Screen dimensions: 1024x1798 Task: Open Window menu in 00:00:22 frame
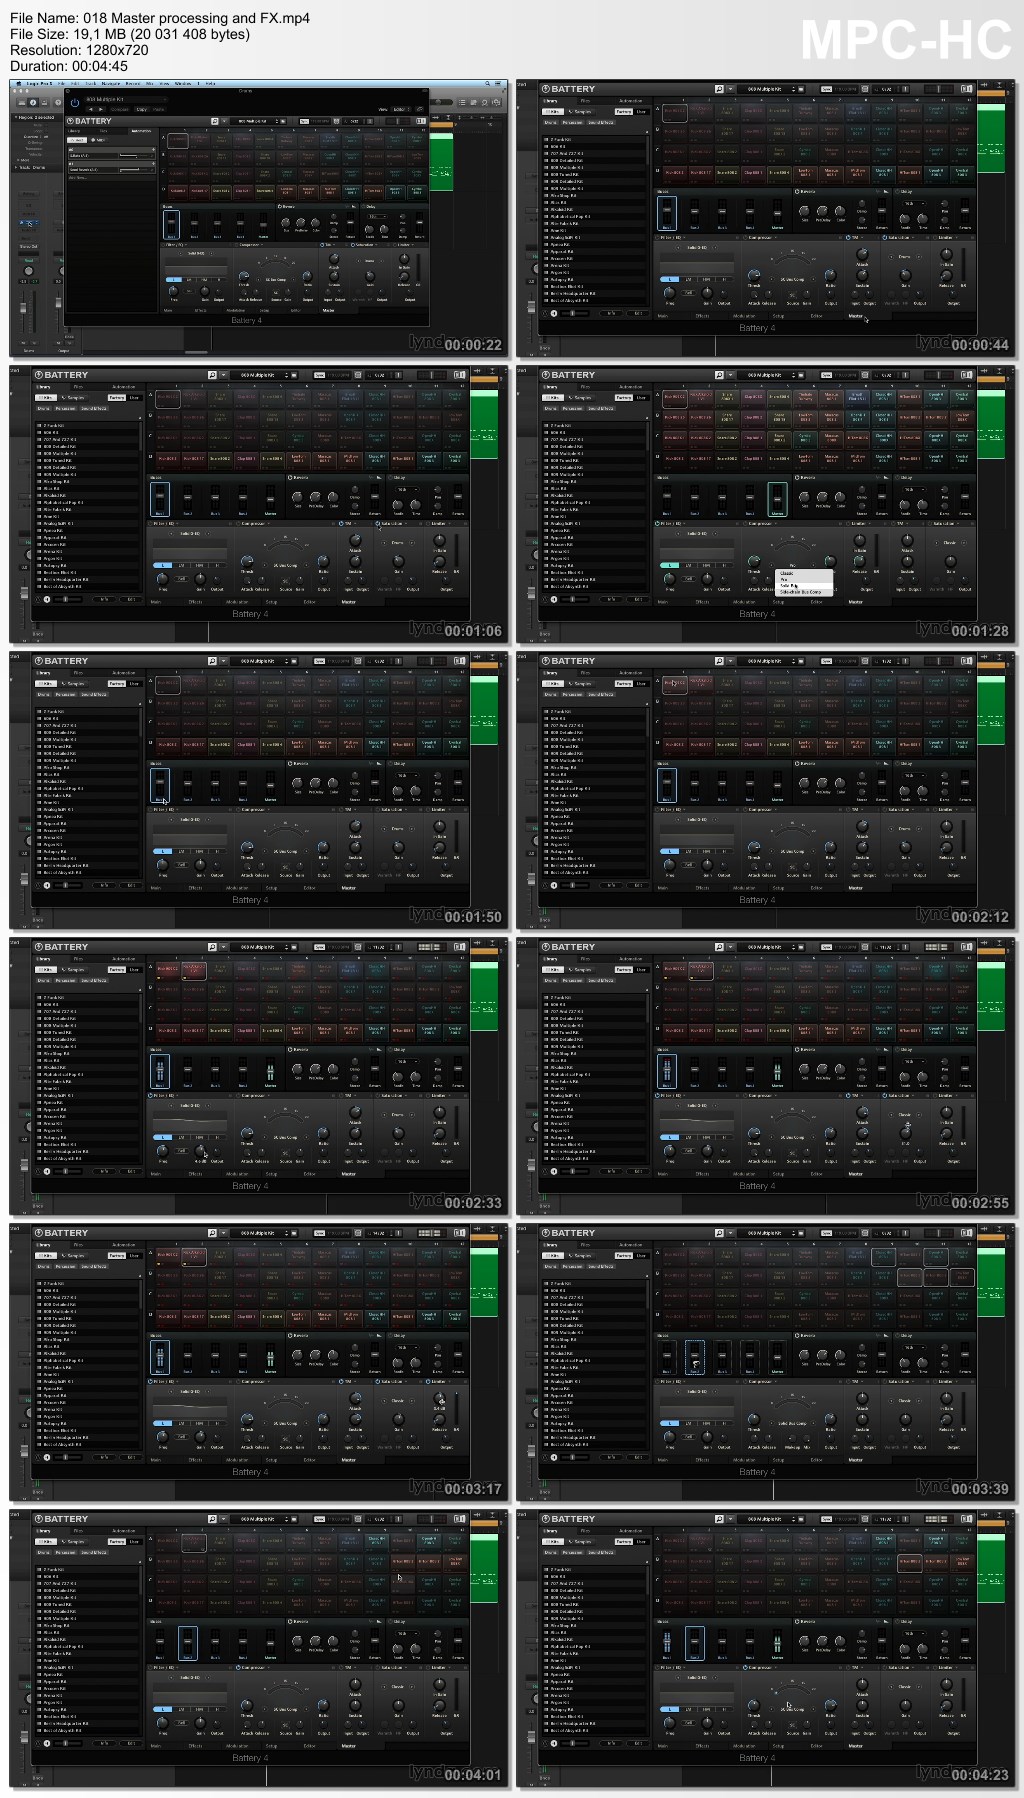[183, 84]
